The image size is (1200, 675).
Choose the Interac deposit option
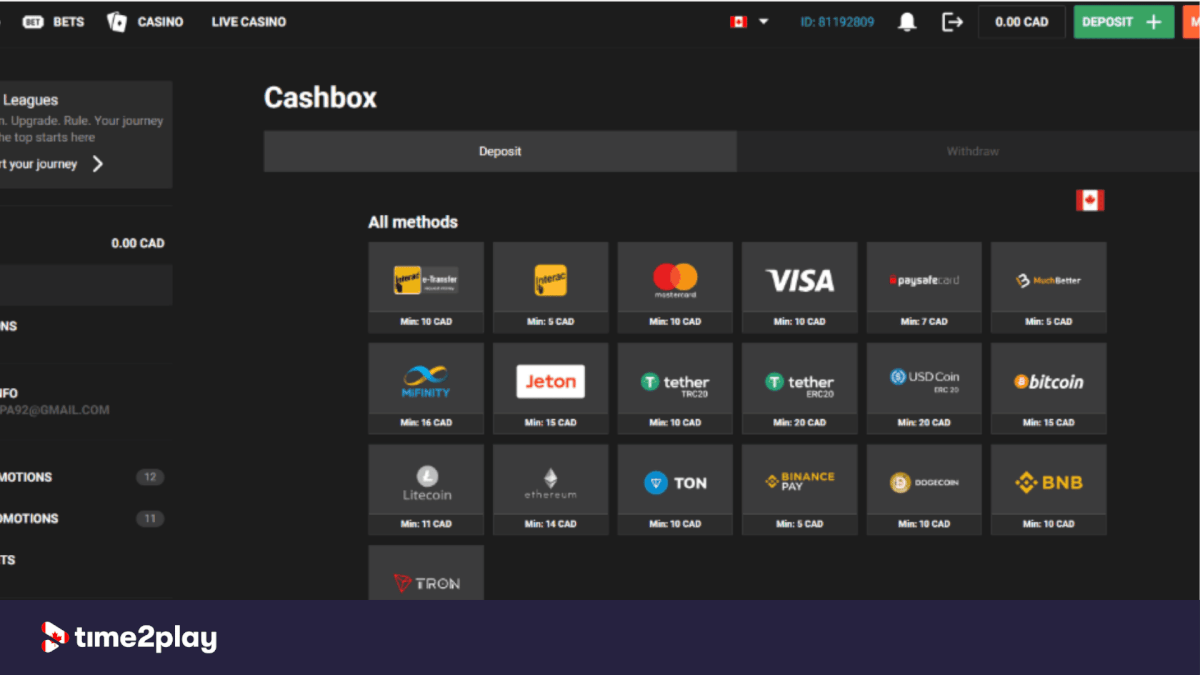coord(551,287)
